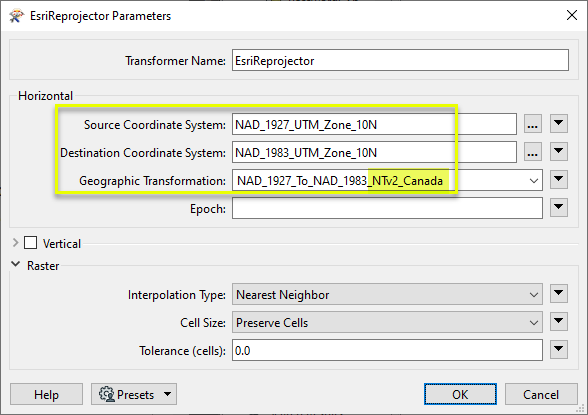Viewport: 588px width, 415px height.
Task: Open Source Coordinate System arrow menu
Action: 559,123
